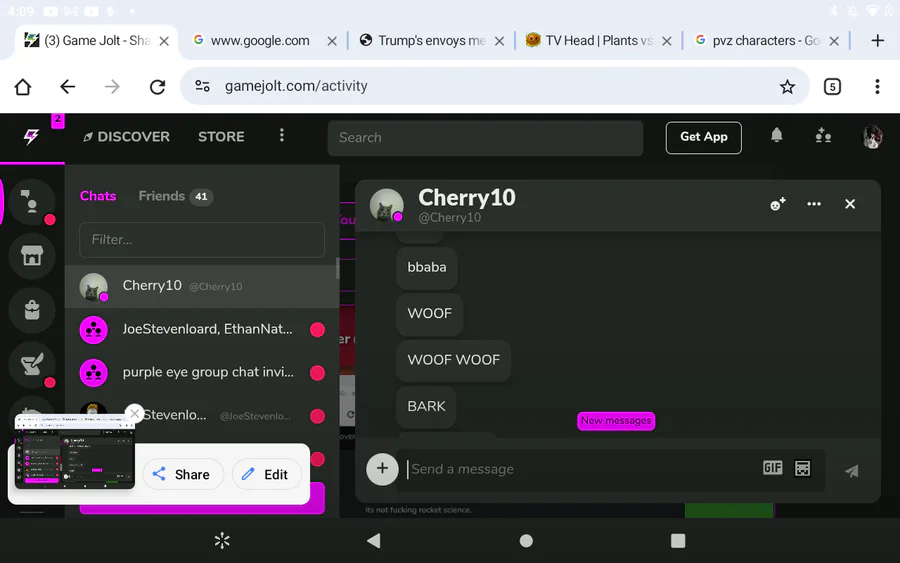
Task: Open the quests sidebar icon
Action: 32,364
